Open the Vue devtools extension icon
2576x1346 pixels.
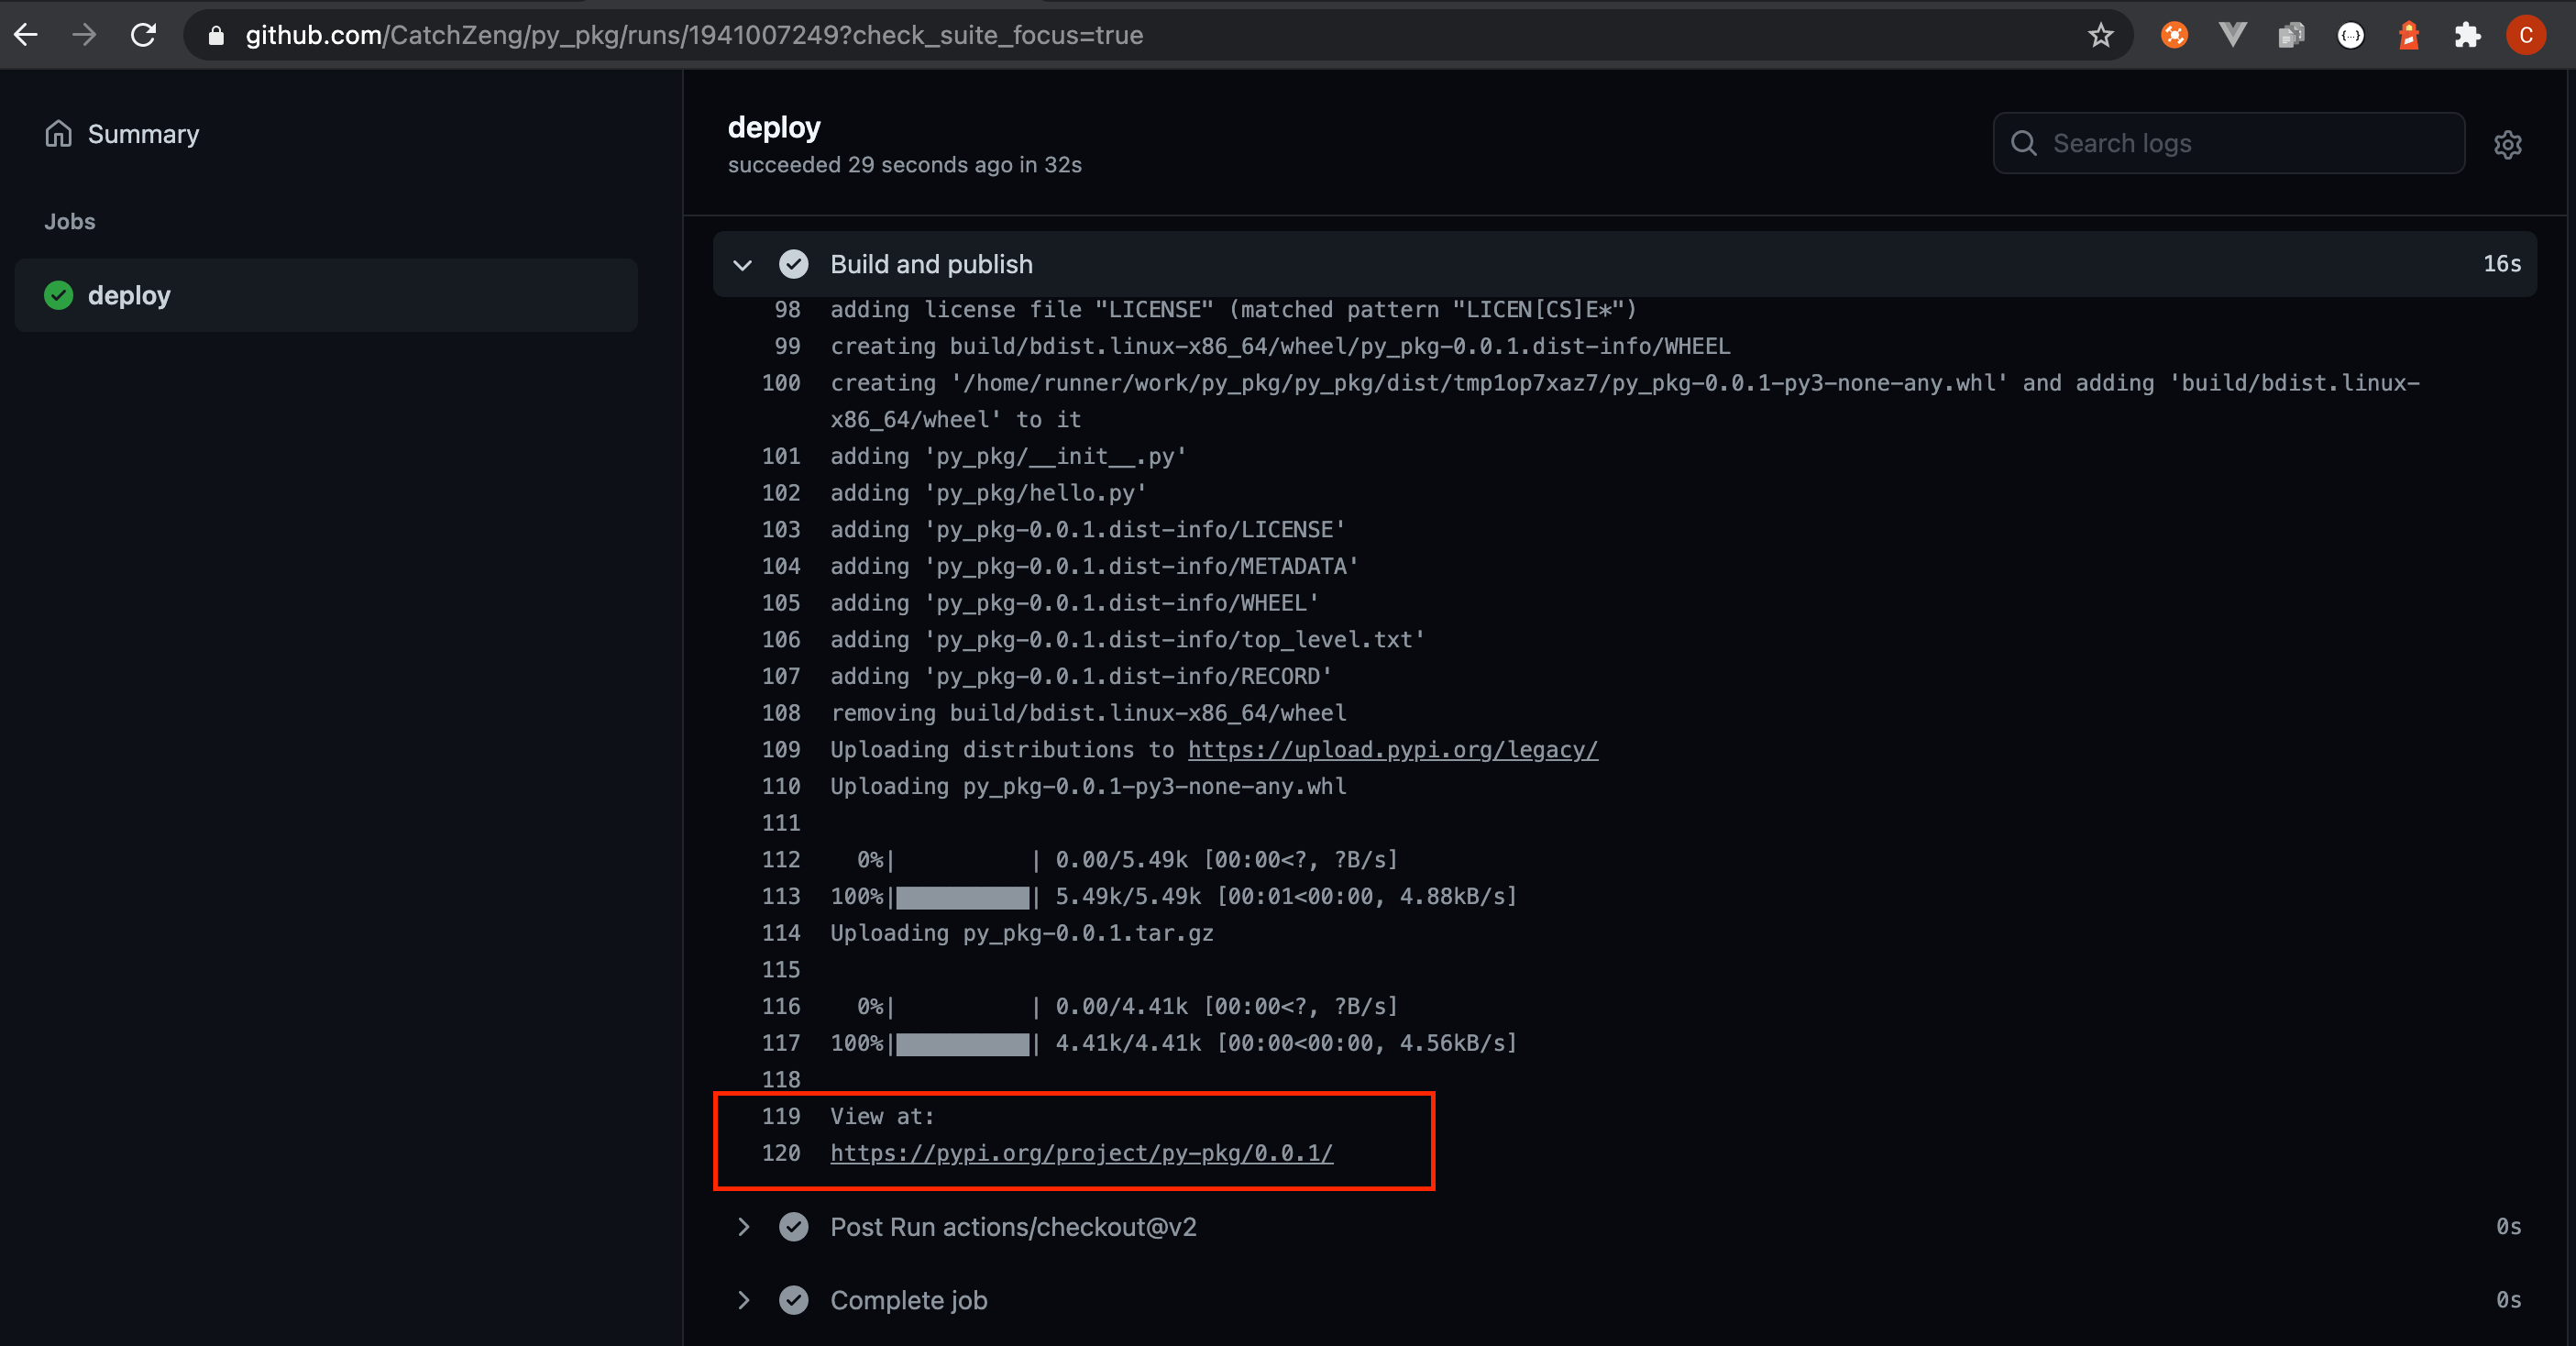[x=2232, y=35]
